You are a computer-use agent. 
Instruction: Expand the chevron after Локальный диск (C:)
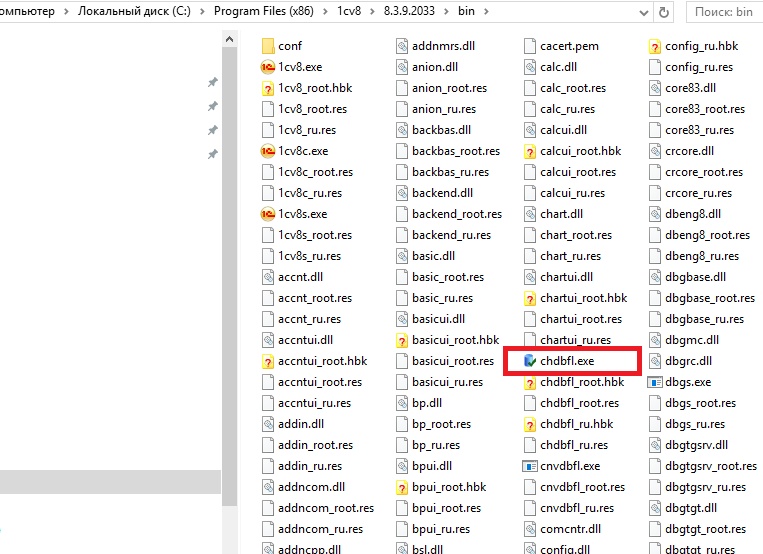pos(202,11)
